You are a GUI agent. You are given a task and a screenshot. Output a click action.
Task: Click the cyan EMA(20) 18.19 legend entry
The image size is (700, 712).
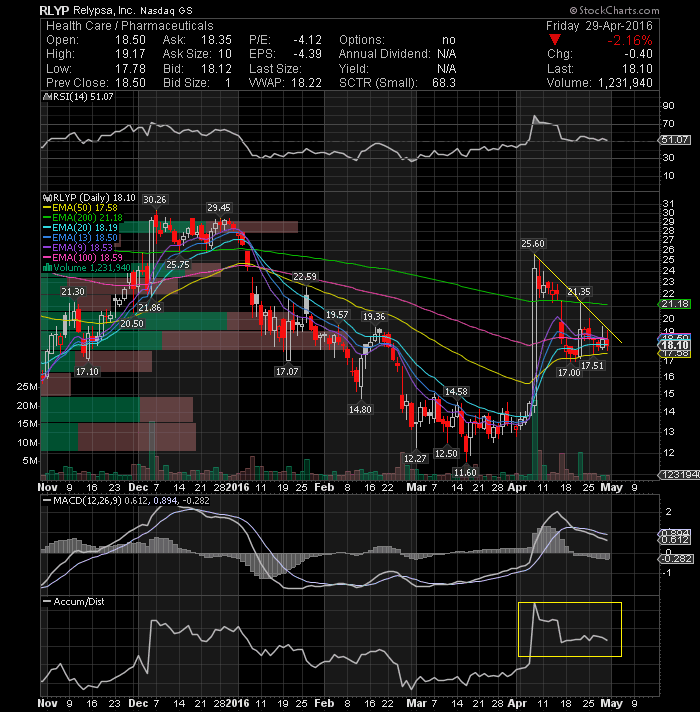80,227
